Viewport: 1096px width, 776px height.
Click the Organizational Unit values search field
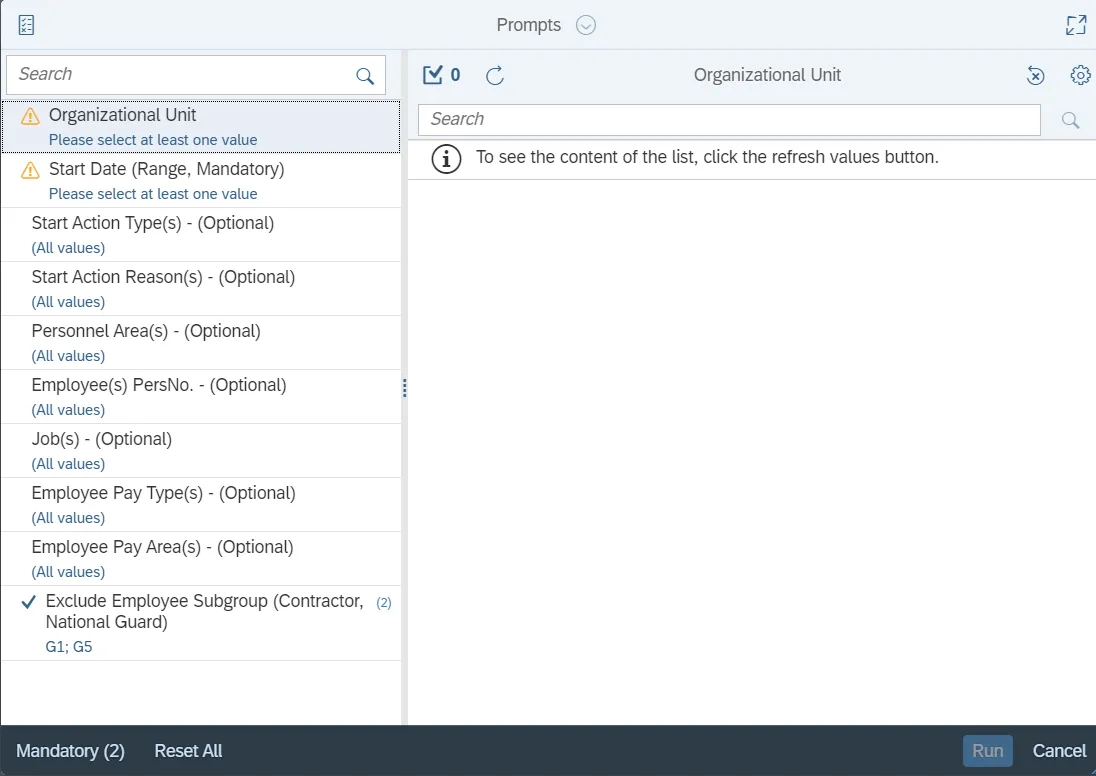point(728,120)
